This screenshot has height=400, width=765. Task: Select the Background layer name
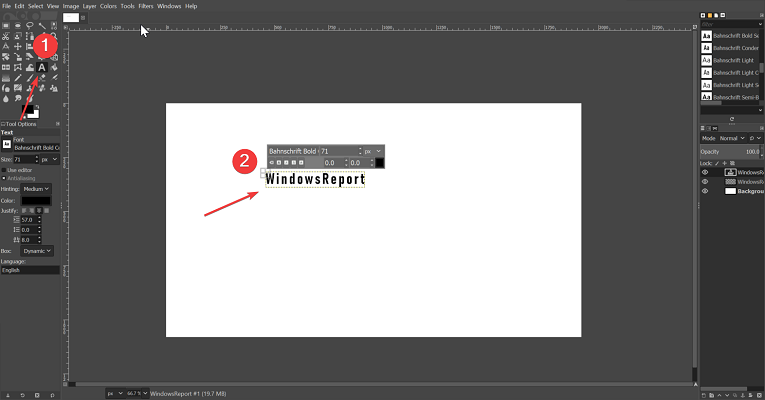[750, 191]
